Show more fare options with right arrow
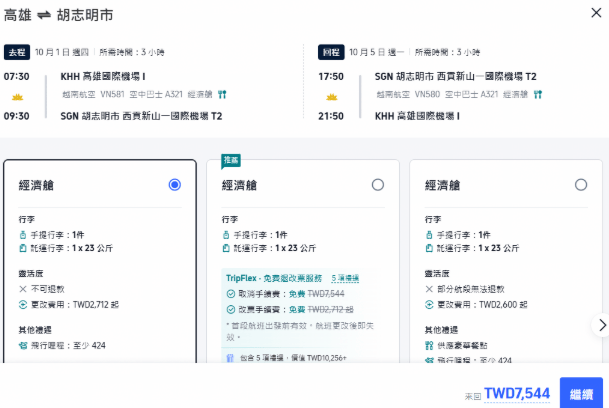609x408 pixels. click(602, 325)
